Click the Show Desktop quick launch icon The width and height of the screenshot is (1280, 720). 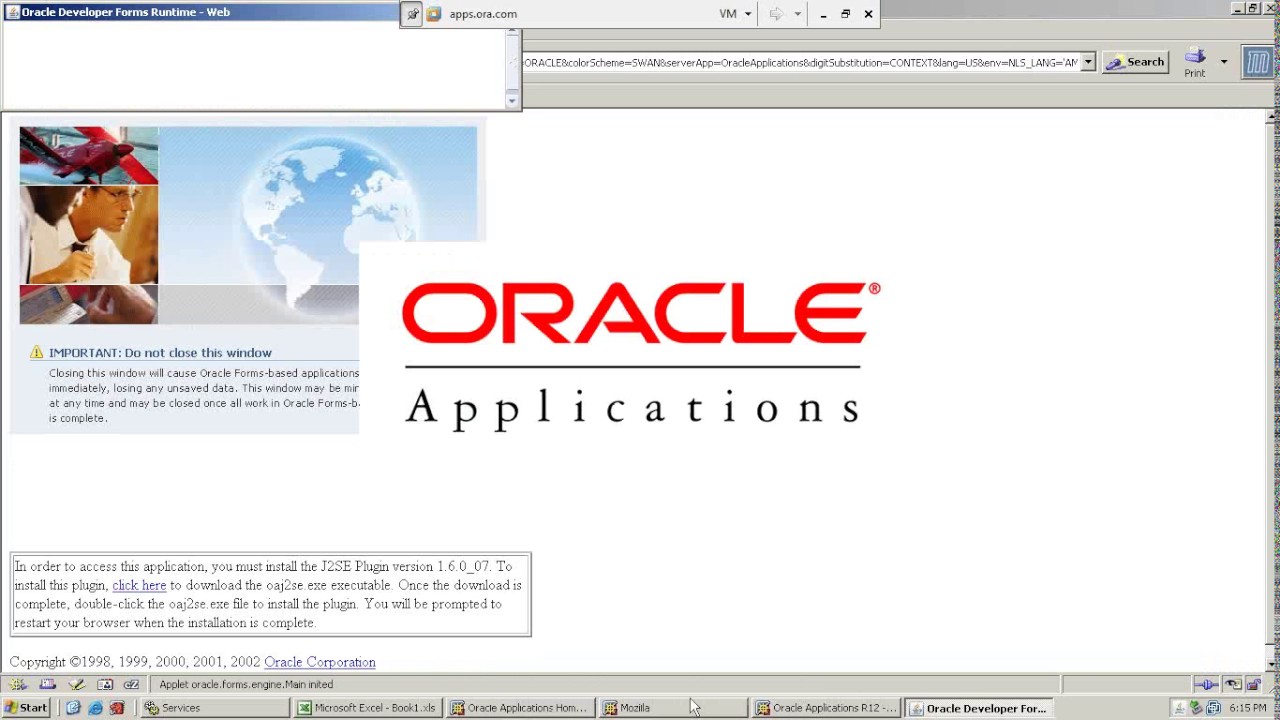coord(73,708)
